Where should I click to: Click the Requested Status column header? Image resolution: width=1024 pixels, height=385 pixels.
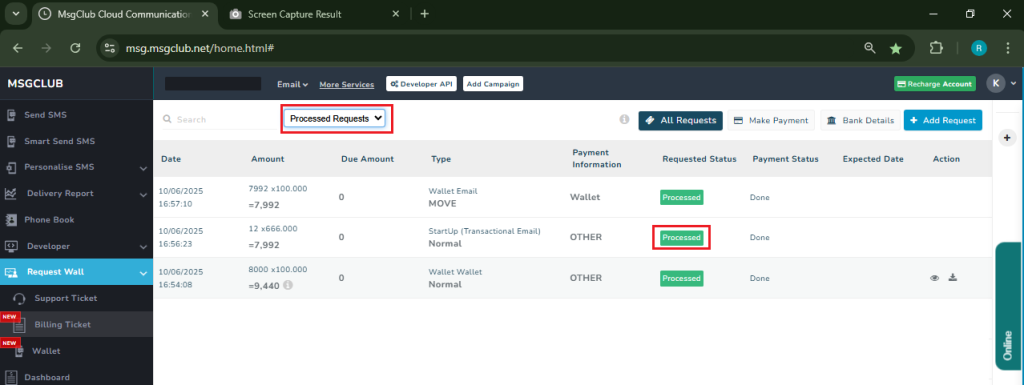[699, 159]
